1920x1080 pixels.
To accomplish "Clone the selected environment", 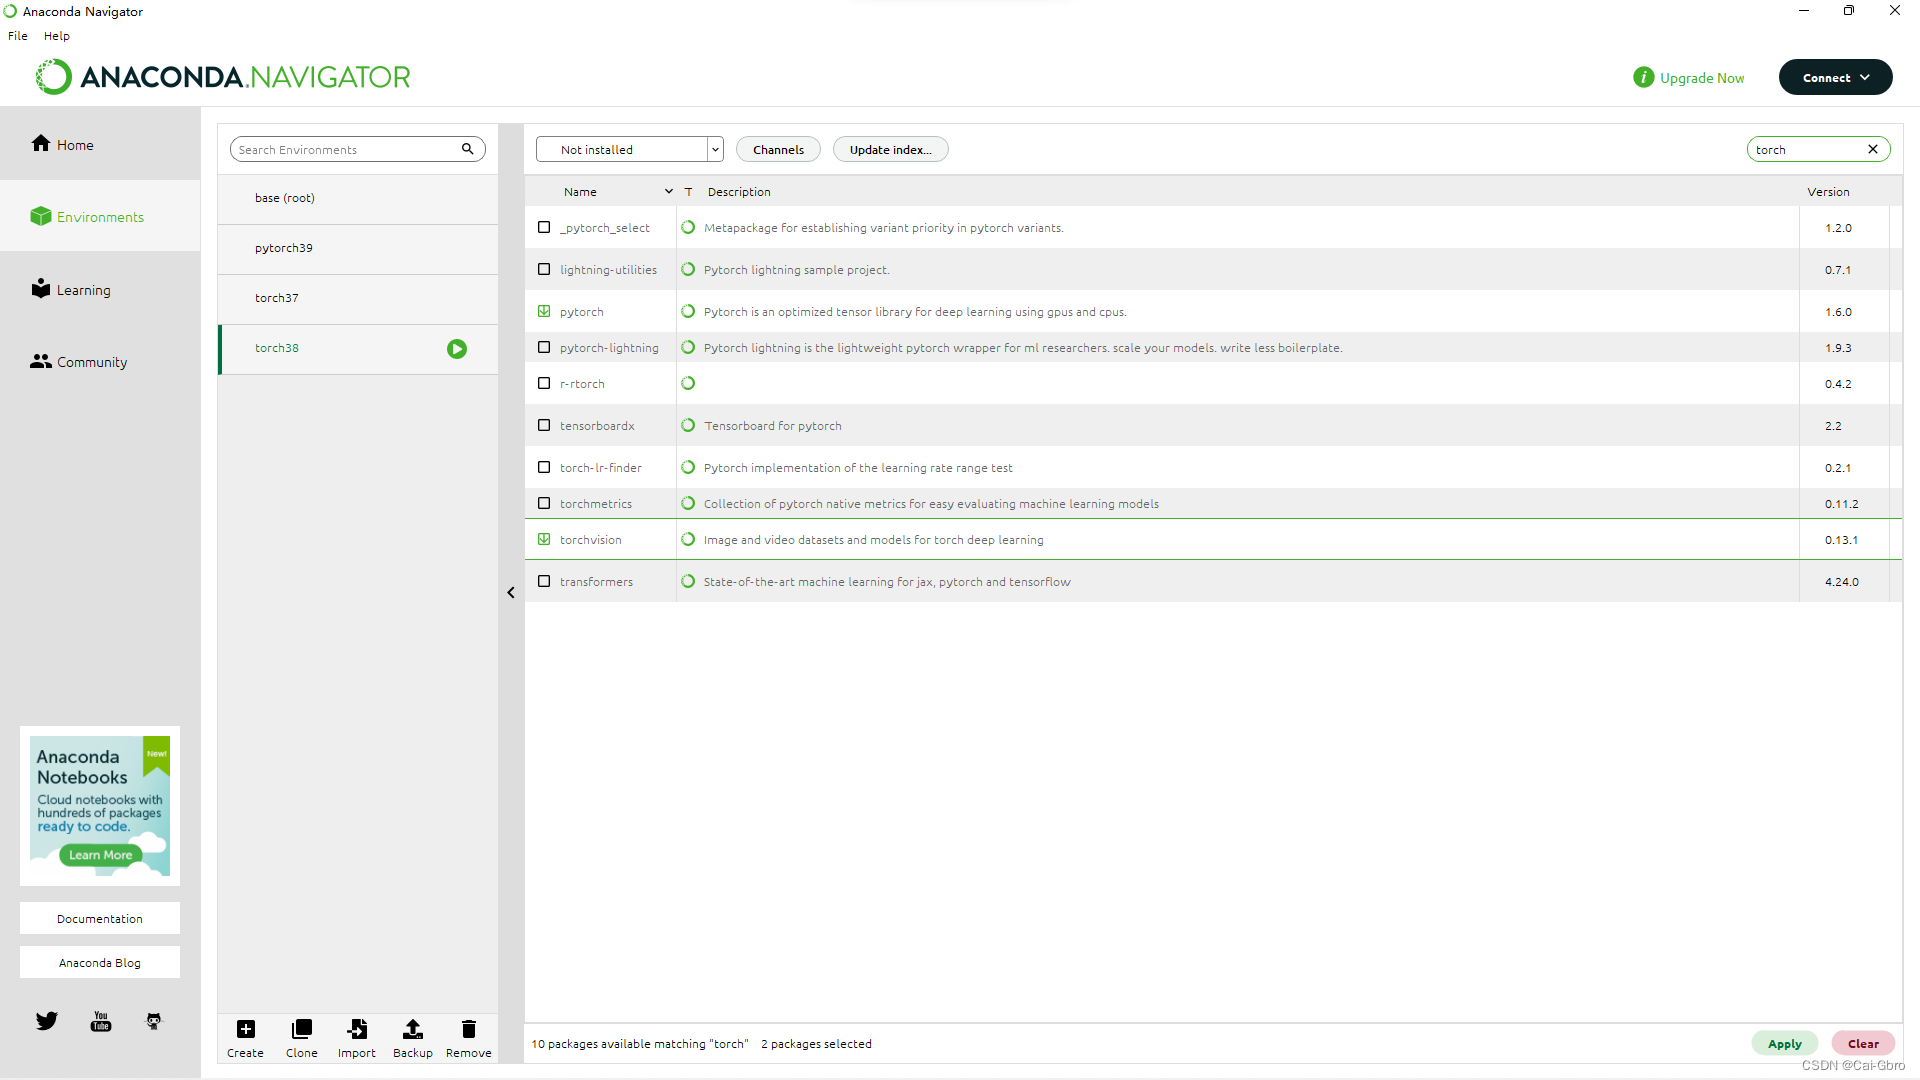I will point(301,1038).
